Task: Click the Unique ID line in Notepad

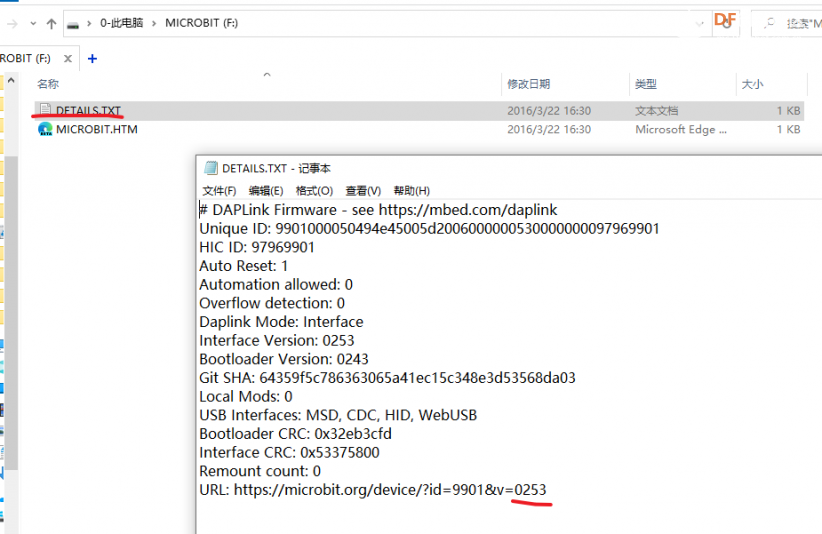Action: pyautogui.click(x=429, y=229)
